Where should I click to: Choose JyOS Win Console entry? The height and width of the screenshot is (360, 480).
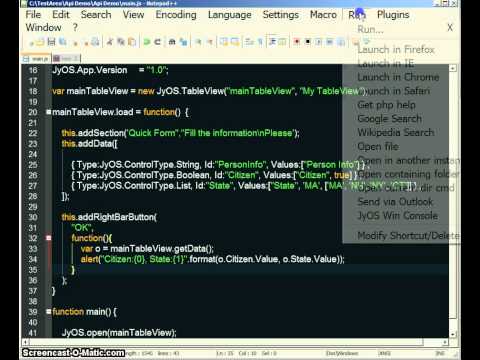click(397, 216)
